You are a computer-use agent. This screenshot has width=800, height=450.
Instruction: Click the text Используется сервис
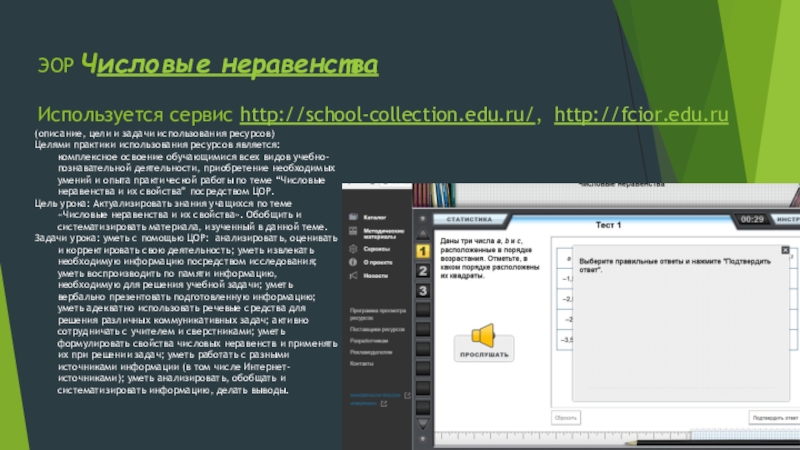coord(135,115)
